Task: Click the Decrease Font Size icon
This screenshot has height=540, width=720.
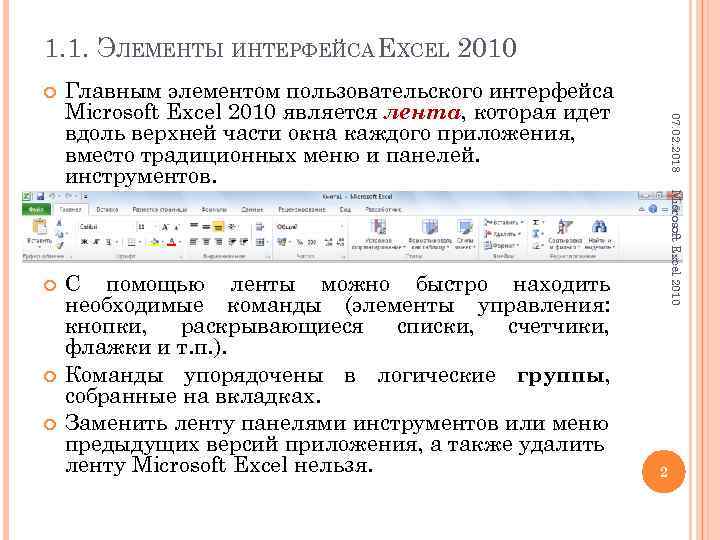Action: tap(176, 227)
